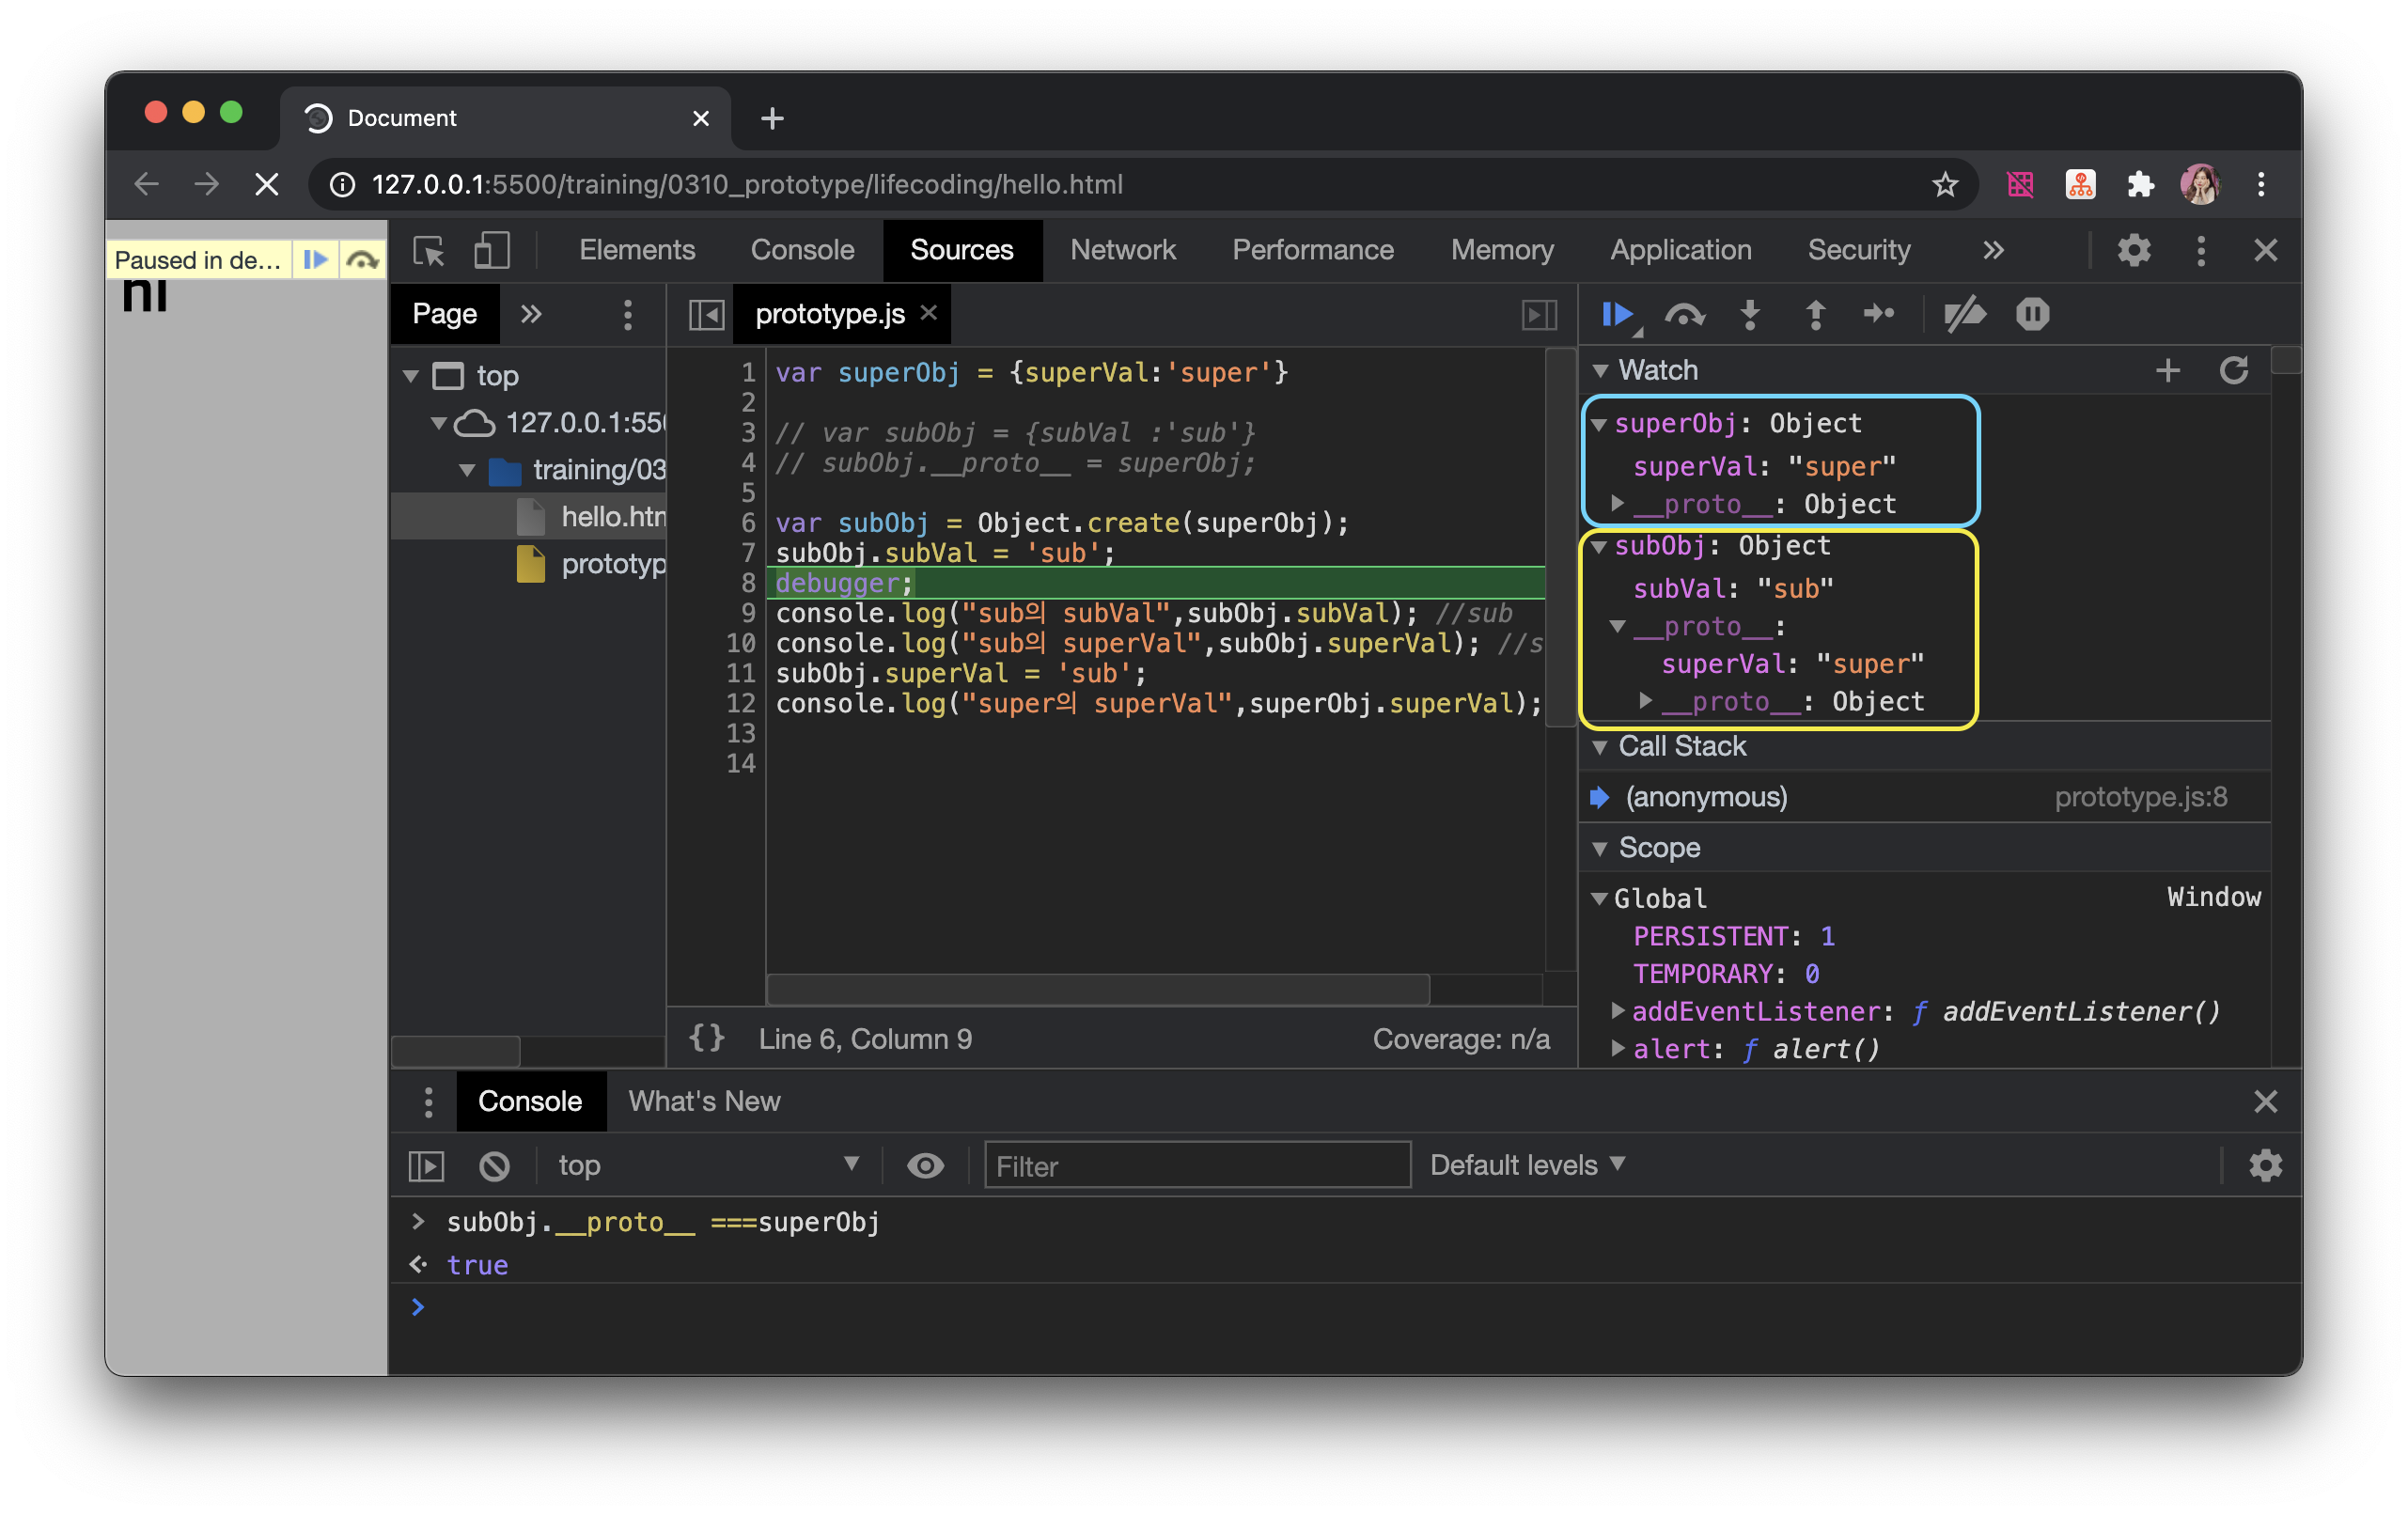
Task: Select the inspect element picker icon
Action: [x=429, y=250]
